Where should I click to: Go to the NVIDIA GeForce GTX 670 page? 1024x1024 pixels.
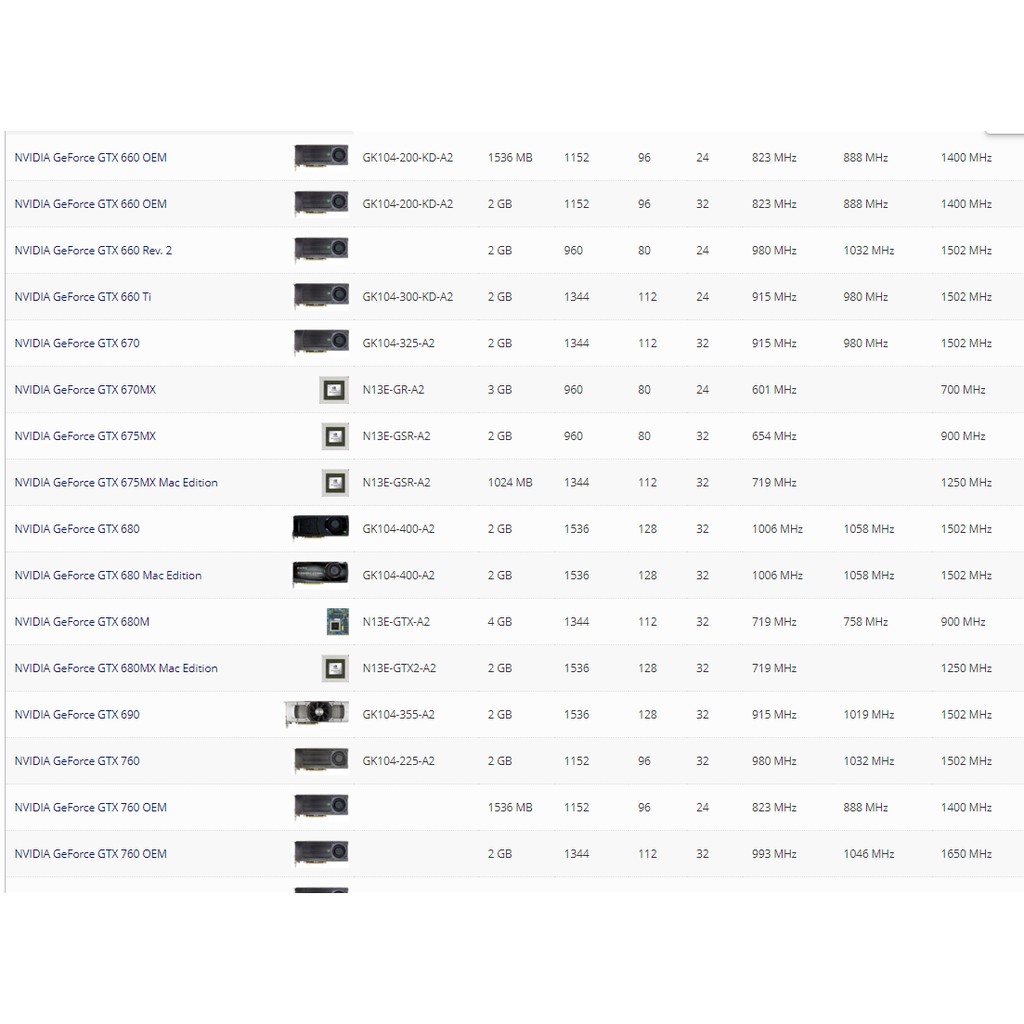[77, 344]
